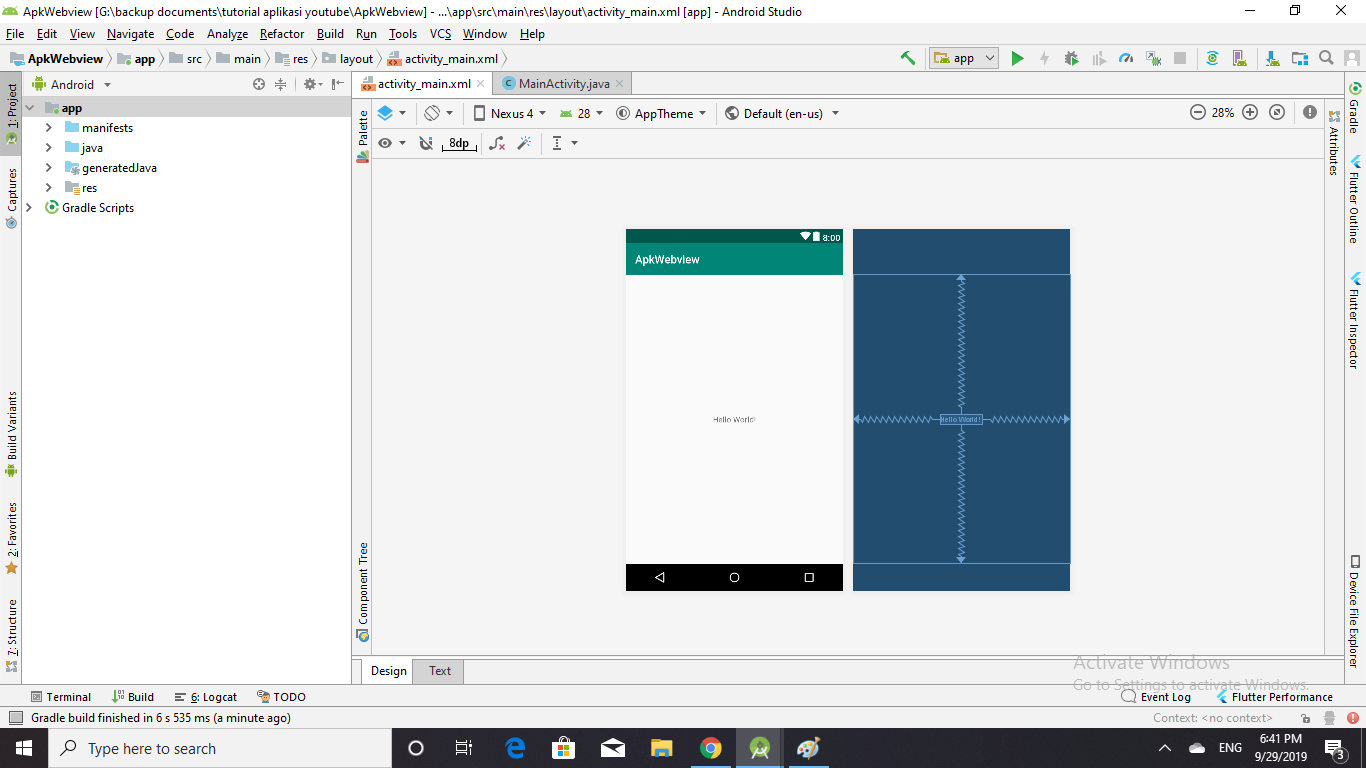Open the Nexus 4 device dropdown

510,113
